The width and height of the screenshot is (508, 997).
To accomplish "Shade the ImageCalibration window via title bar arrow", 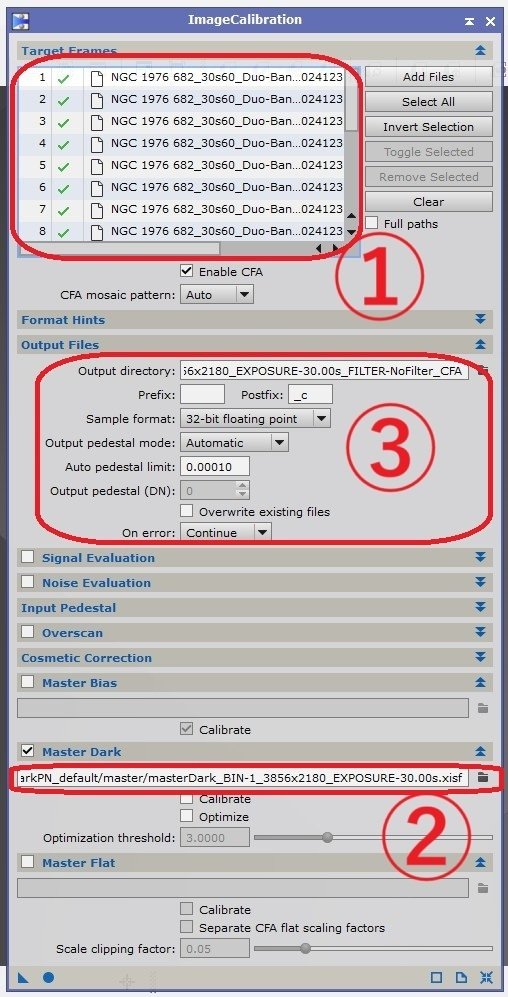I will coord(469,20).
